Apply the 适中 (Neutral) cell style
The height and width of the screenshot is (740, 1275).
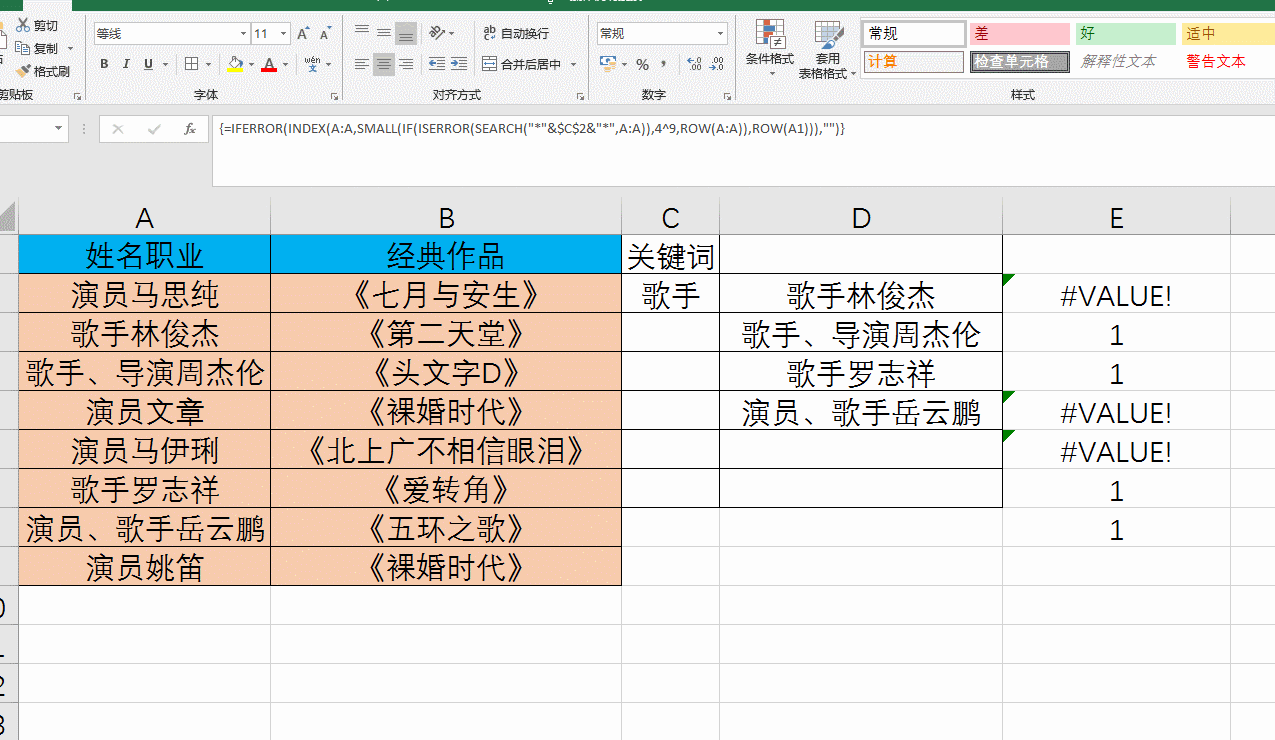pos(1228,34)
